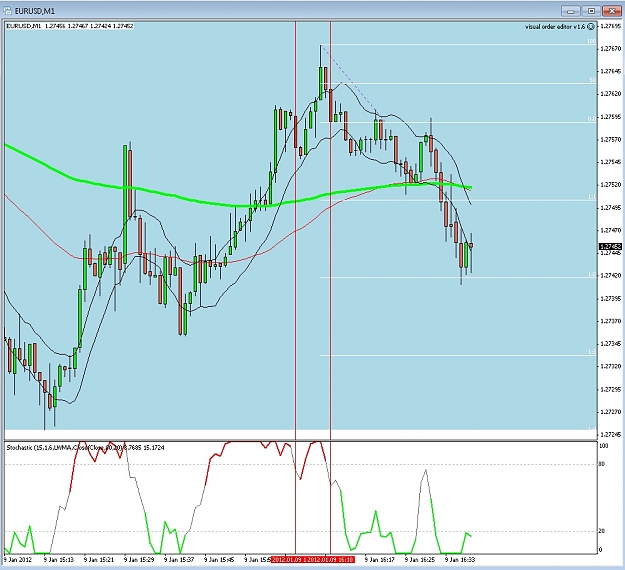The width and height of the screenshot is (625, 570).
Task: Click the 1.27420 price label on price axis
Action: tap(610, 275)
